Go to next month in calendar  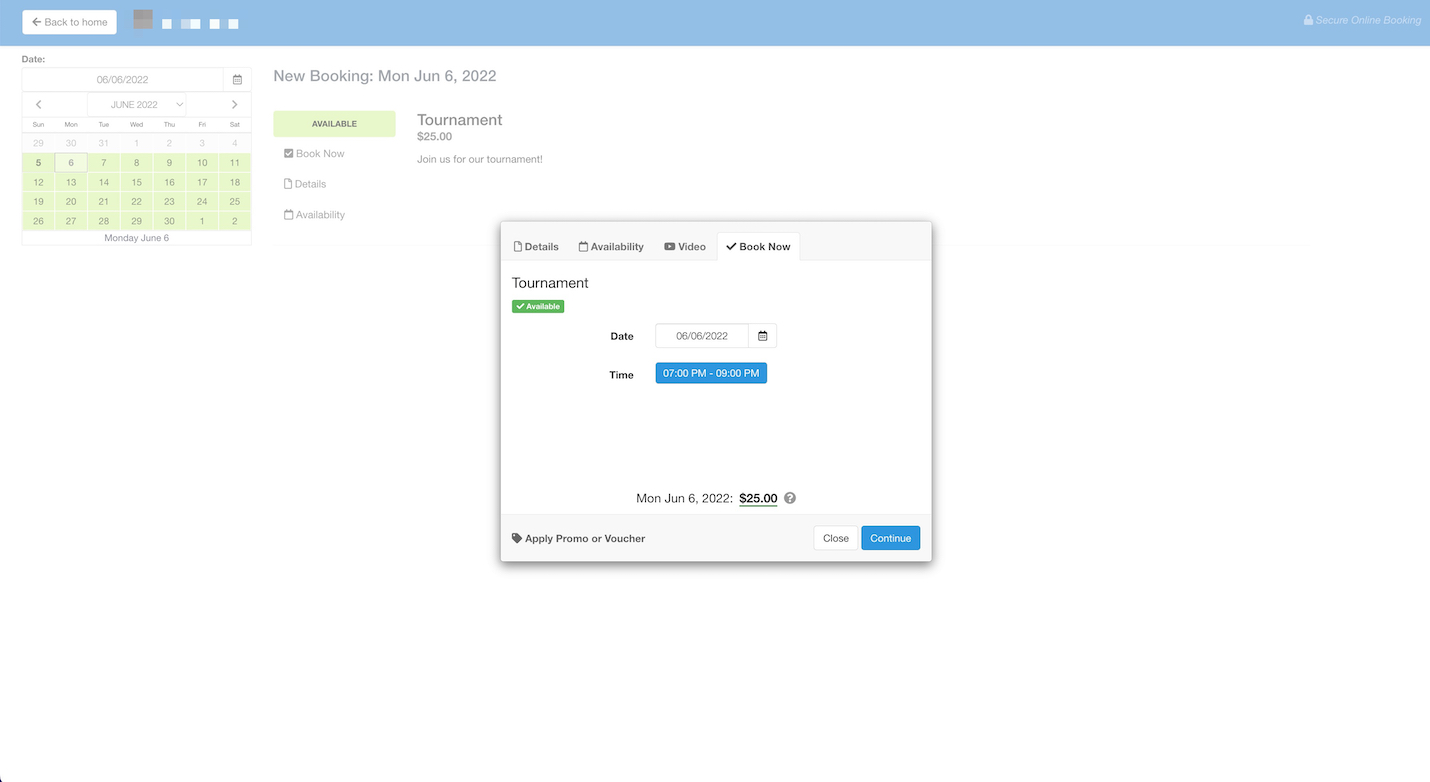tap(234, 105)
